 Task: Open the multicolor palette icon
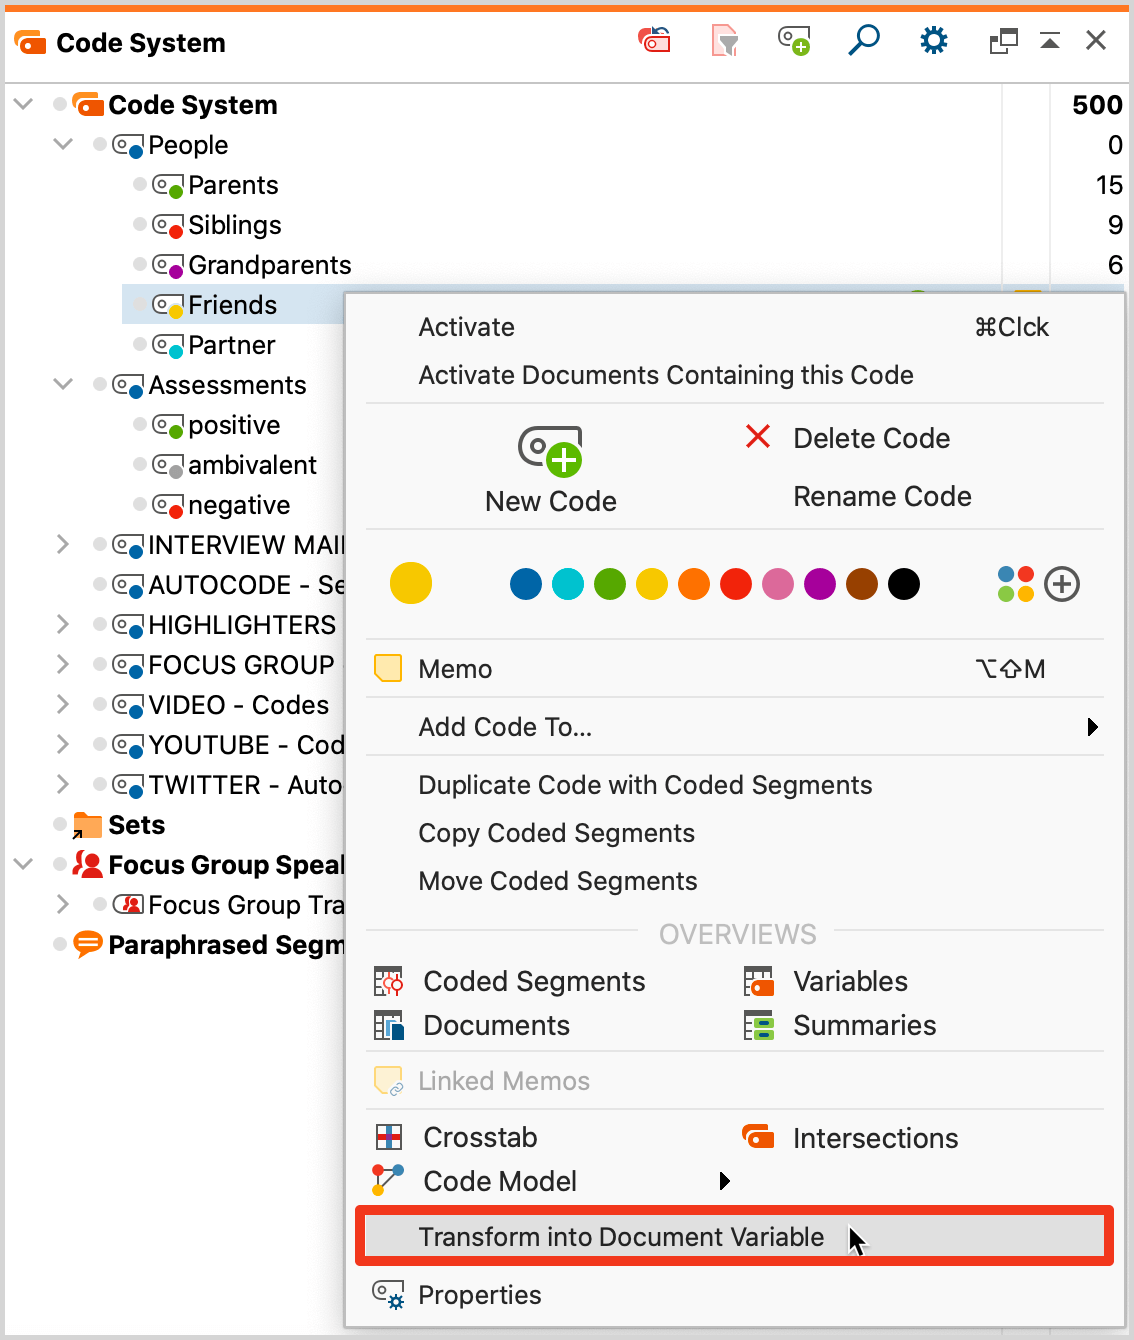1015,584
